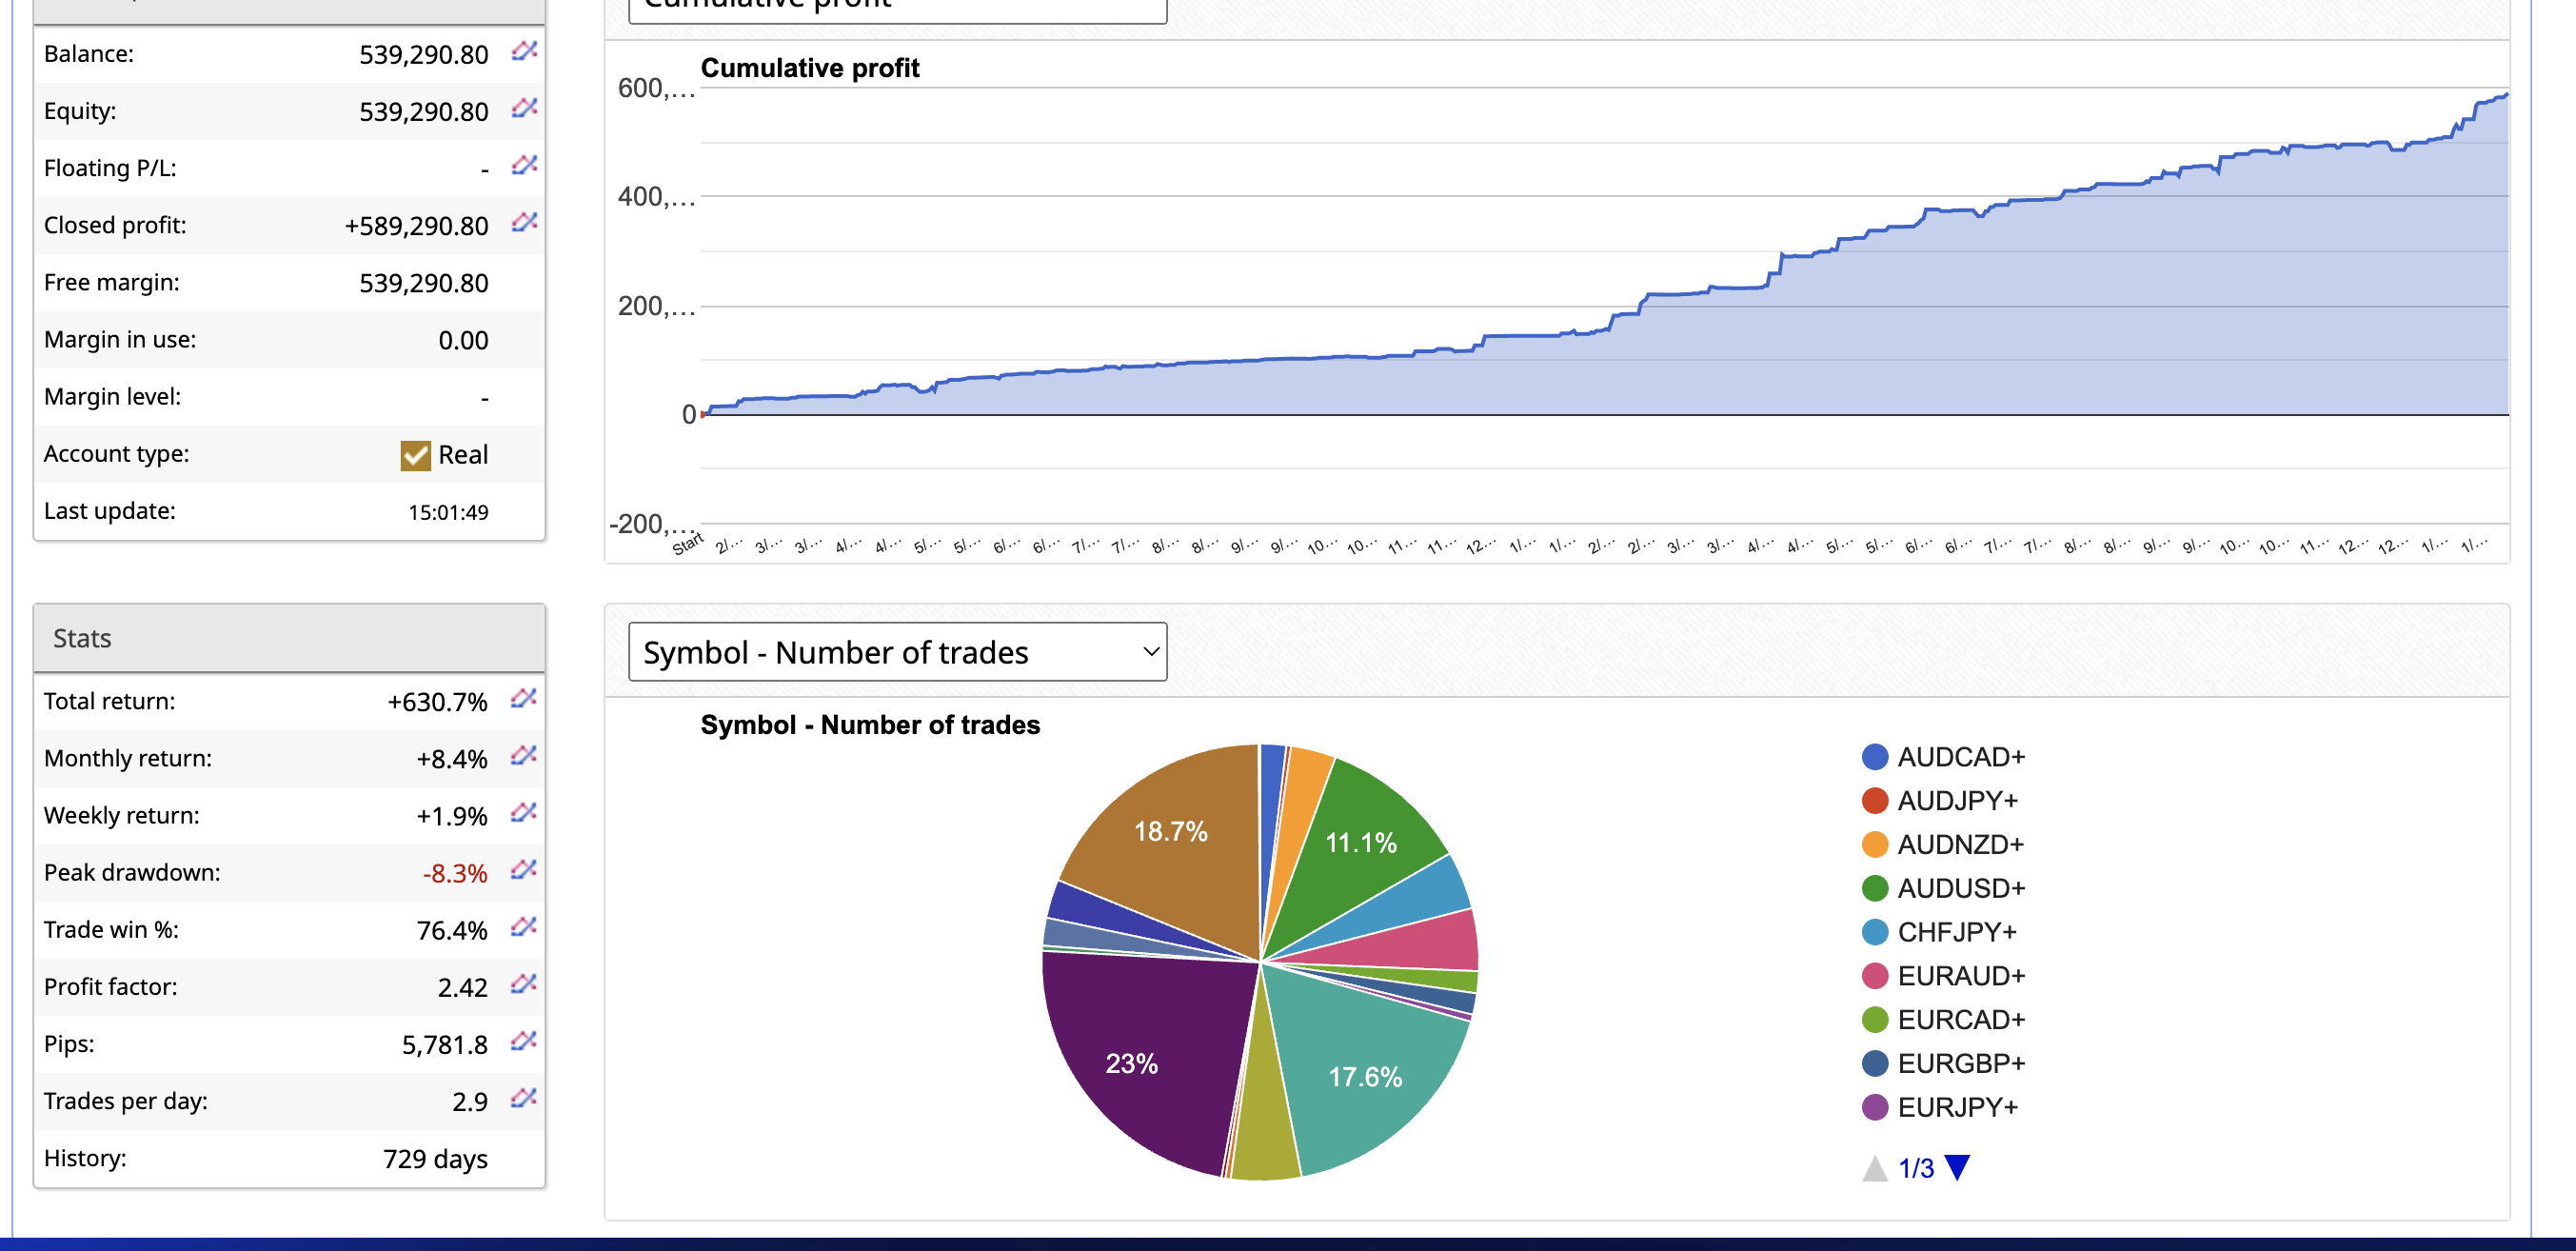Click chart icon next to Closed profit
Viewport: 2576px width, 1251px height.
tap(524, 221)
